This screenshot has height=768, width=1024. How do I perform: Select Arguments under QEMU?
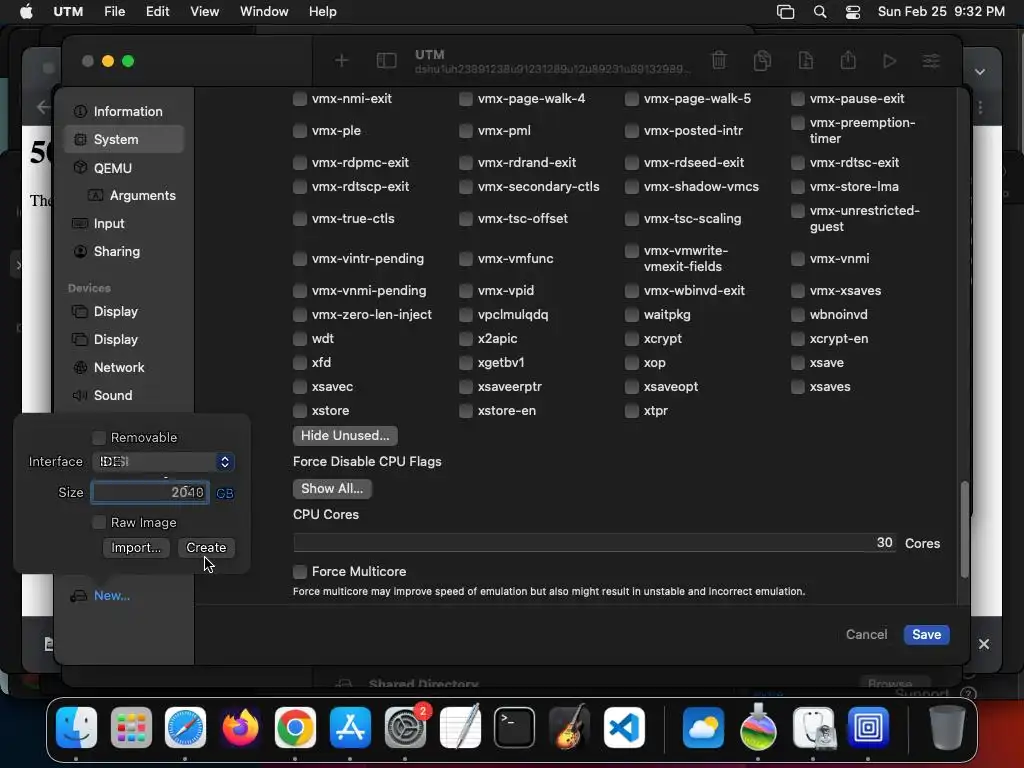[133, 196]
